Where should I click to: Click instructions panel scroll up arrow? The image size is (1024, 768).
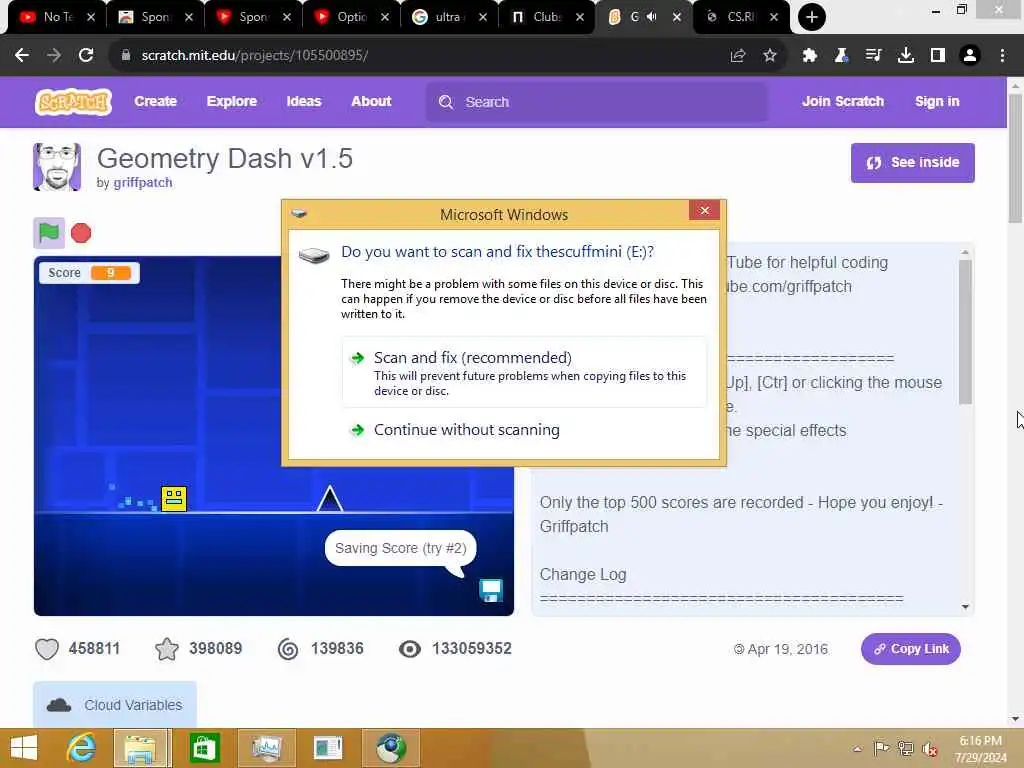[x=965, y=252]
